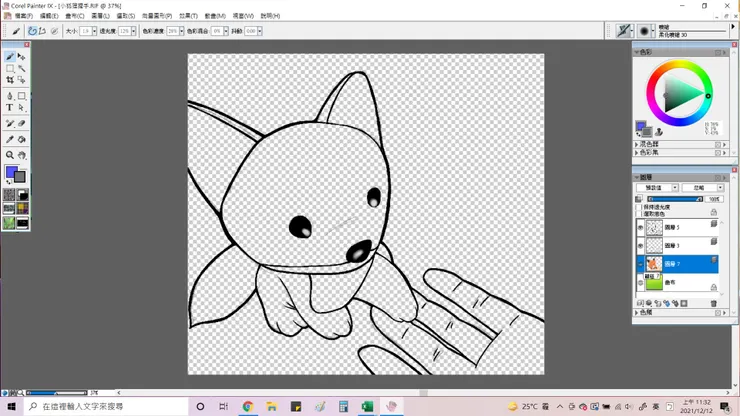
Task: Delete layer using trash icon
Action: [714, 303]
